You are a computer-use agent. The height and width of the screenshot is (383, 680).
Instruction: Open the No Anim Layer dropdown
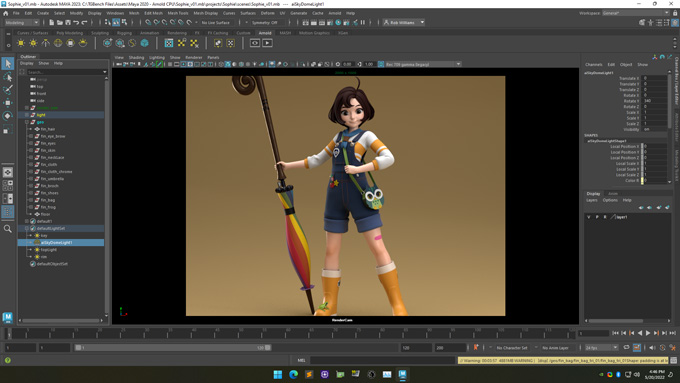pos(558,348)
